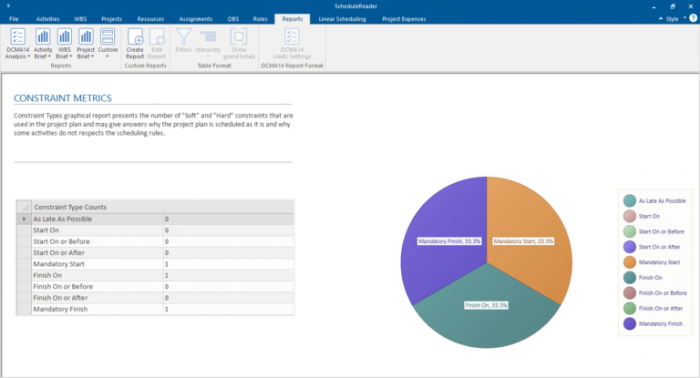Expand the Style dropdown in title bar

click(672, 19)
